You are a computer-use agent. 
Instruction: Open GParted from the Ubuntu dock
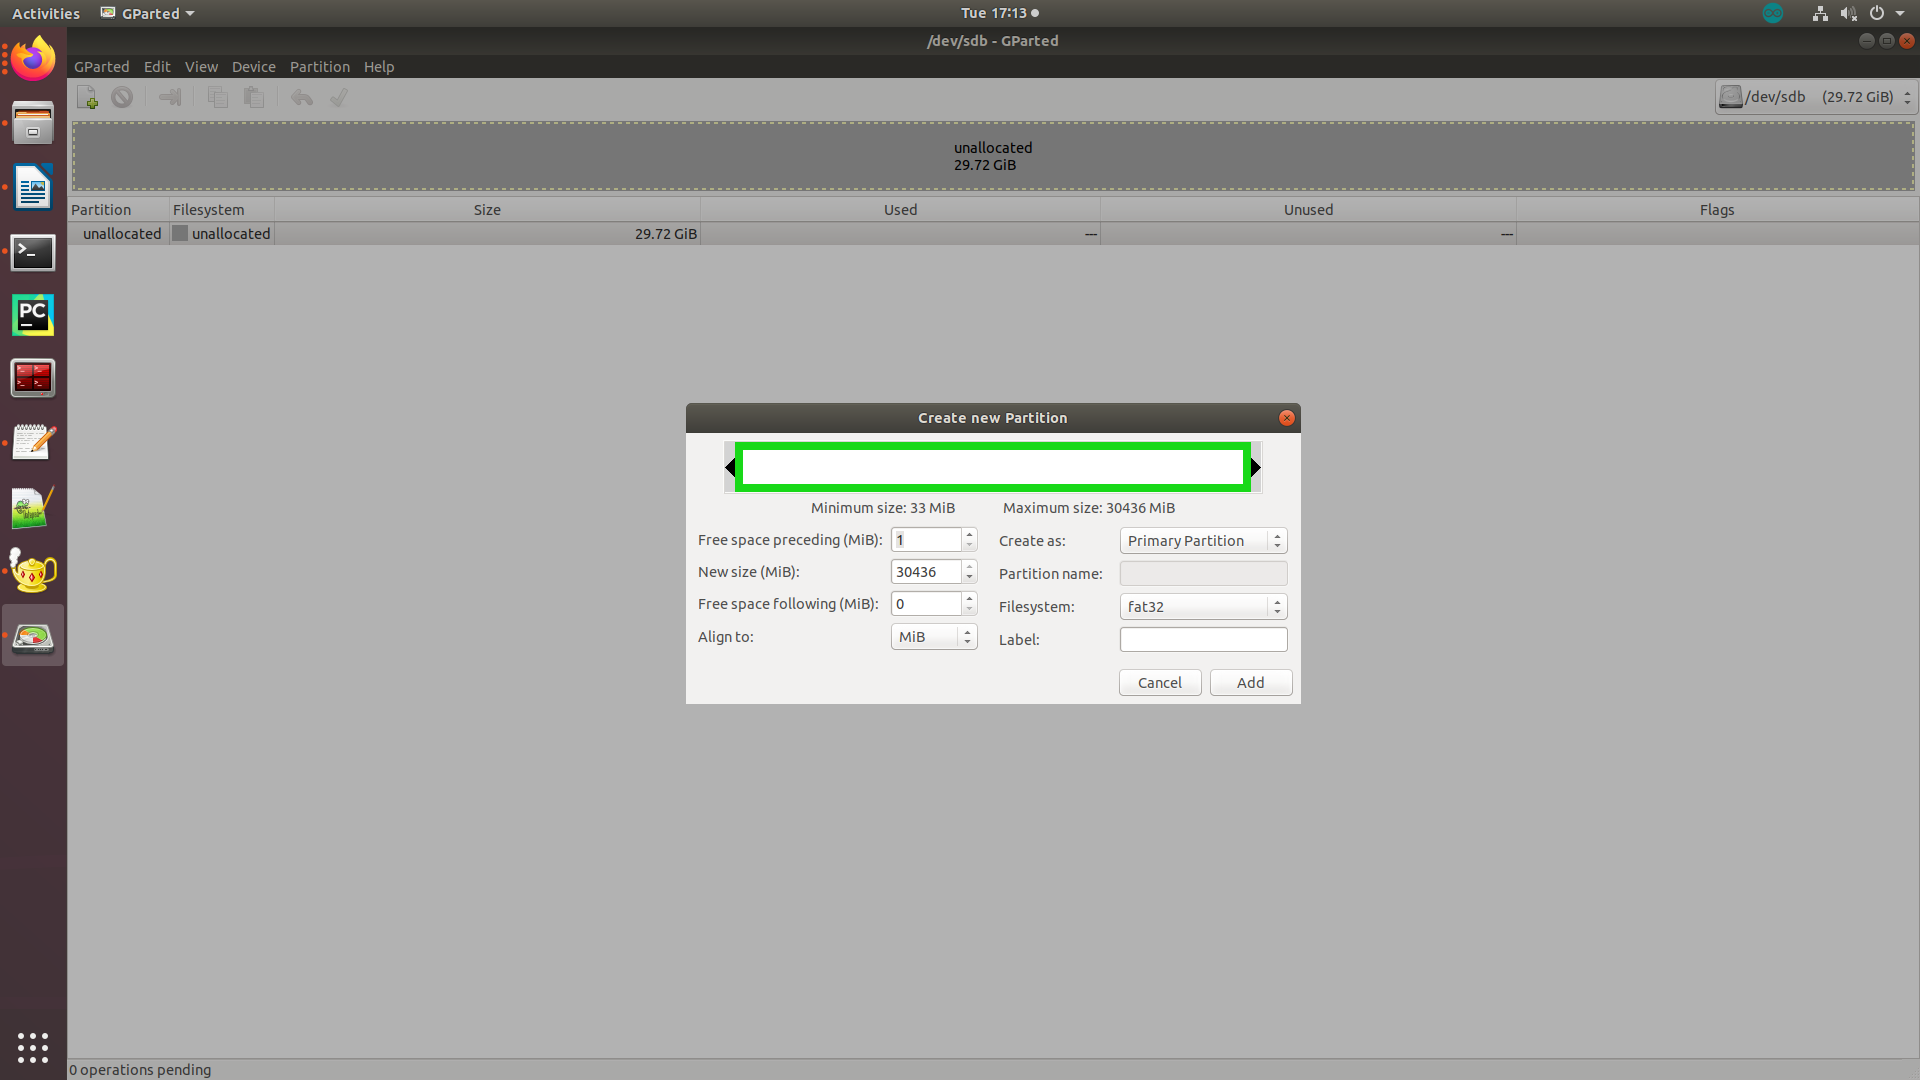pos(33,634)
